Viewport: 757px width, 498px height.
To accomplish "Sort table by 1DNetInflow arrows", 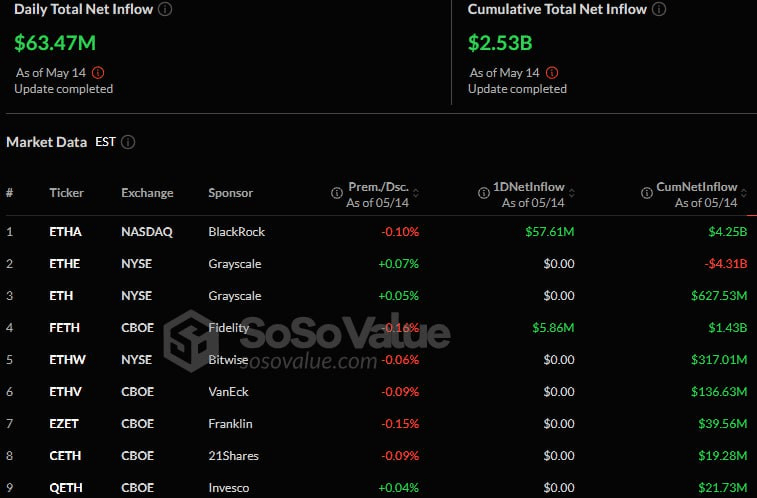I will tap(572, 193).
